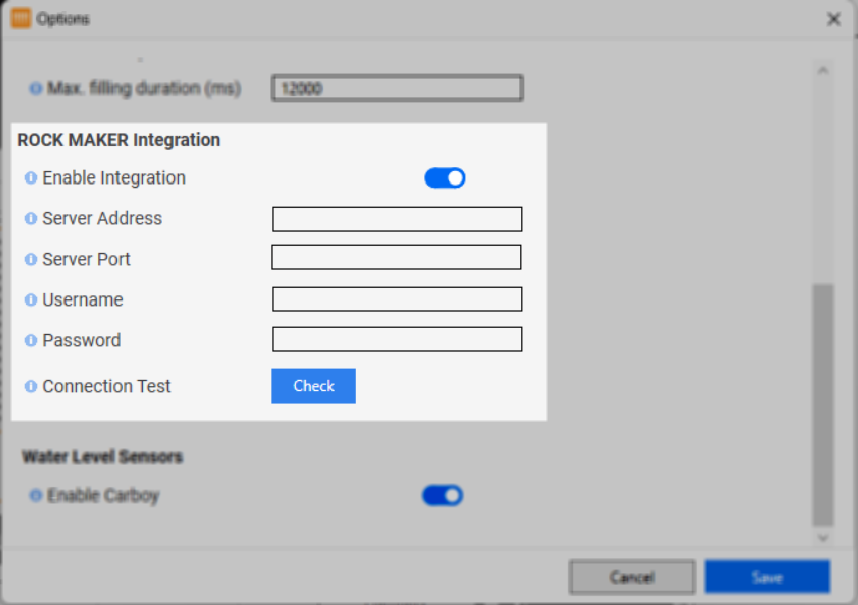Screen dimensions: 858x605
Task: Select the Username input field
Action: pos(397,299)
